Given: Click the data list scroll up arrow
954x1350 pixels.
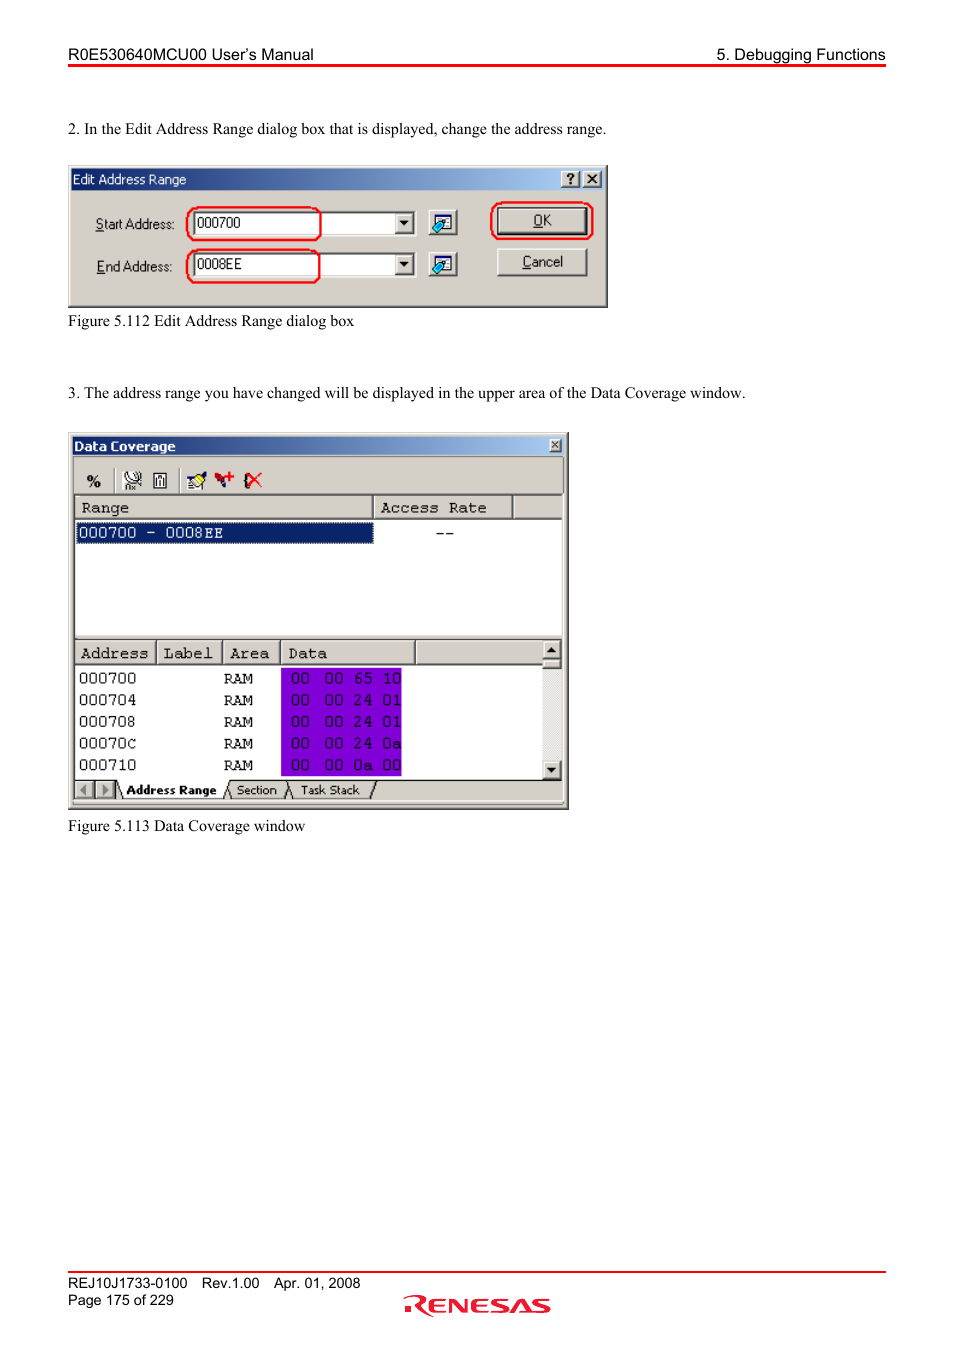Looking at the screenshot, I should click(x=552, y=651).
